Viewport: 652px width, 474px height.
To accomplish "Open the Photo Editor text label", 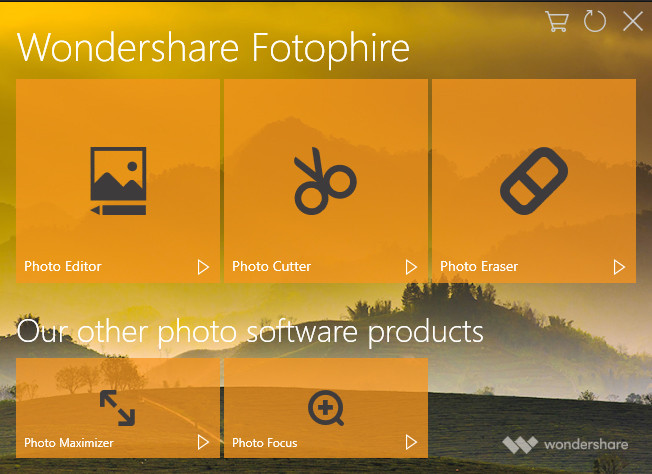I will pos(63,266).
